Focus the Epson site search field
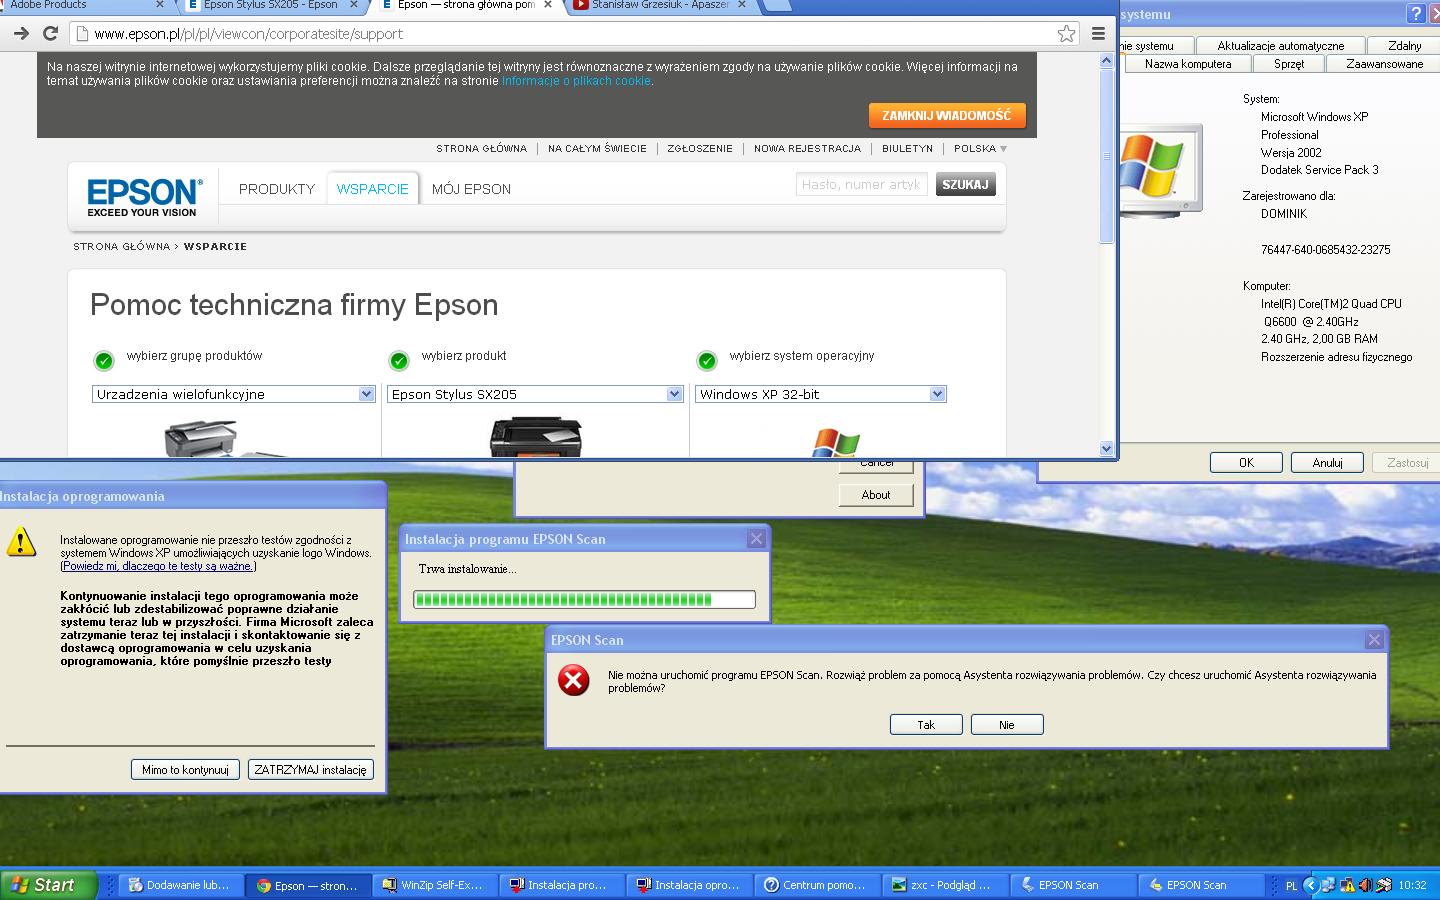Image resolution: width=1440 pixels, height=900 pixels. [x=862, y=185]
